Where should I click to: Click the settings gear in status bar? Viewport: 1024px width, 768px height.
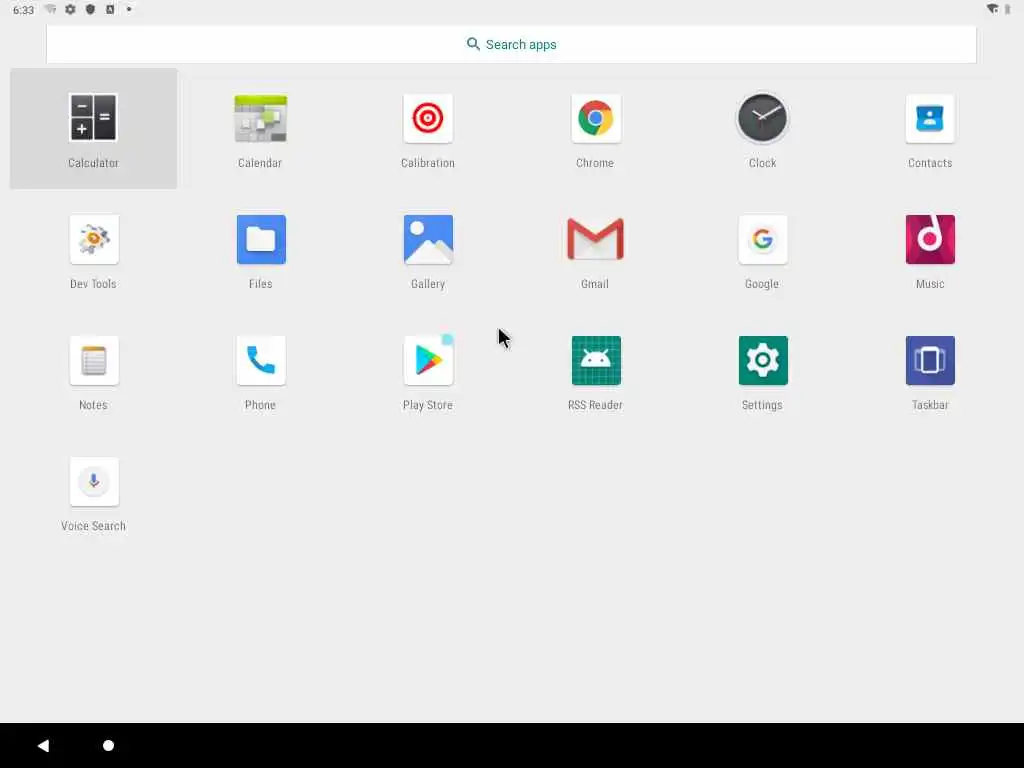[71, 9]
